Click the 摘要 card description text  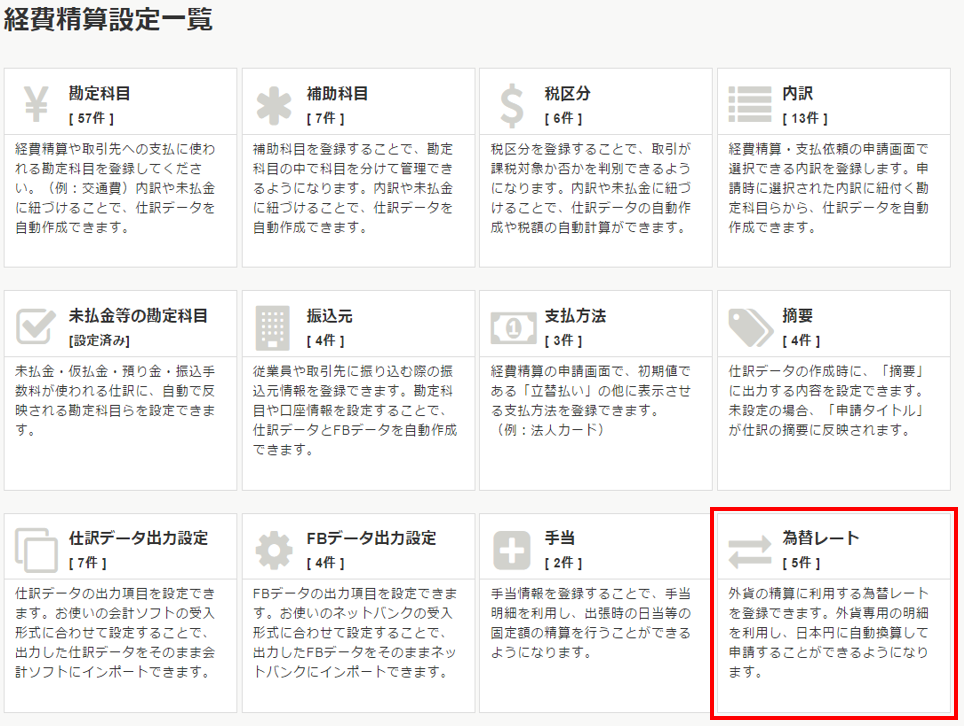(832, 400)
